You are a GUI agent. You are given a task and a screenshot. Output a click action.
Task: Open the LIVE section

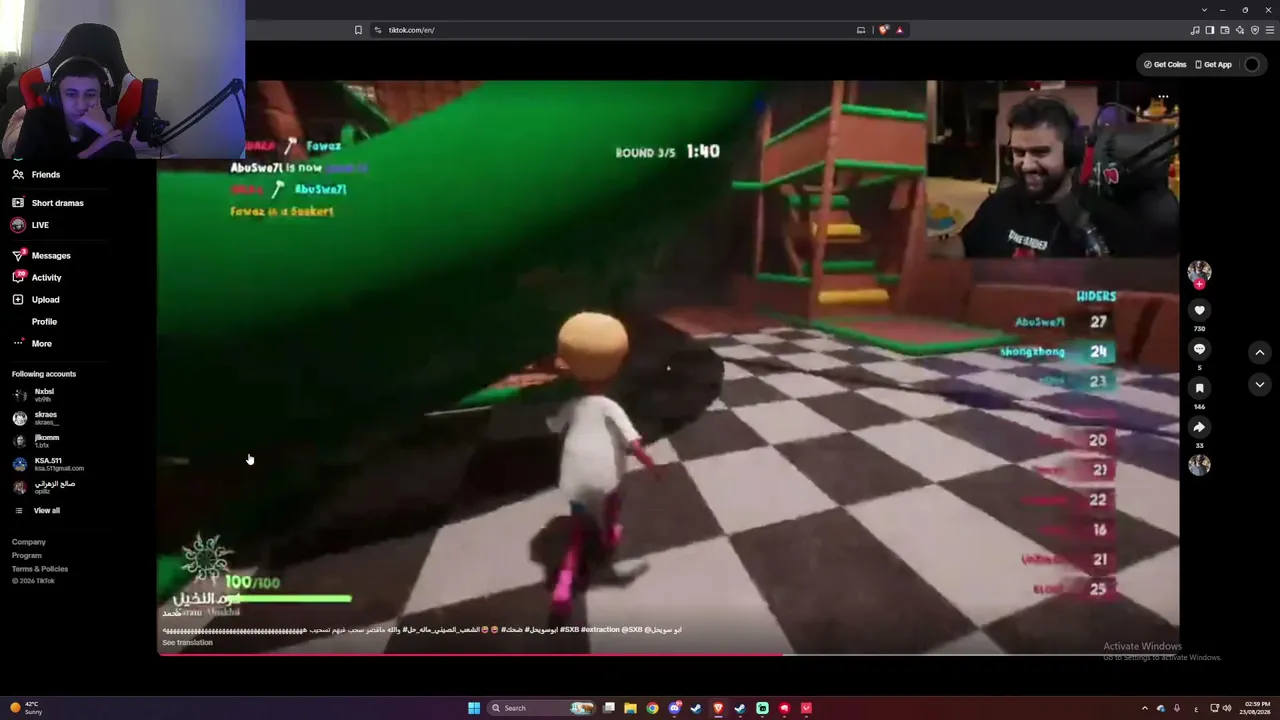[x=30, y=225]
